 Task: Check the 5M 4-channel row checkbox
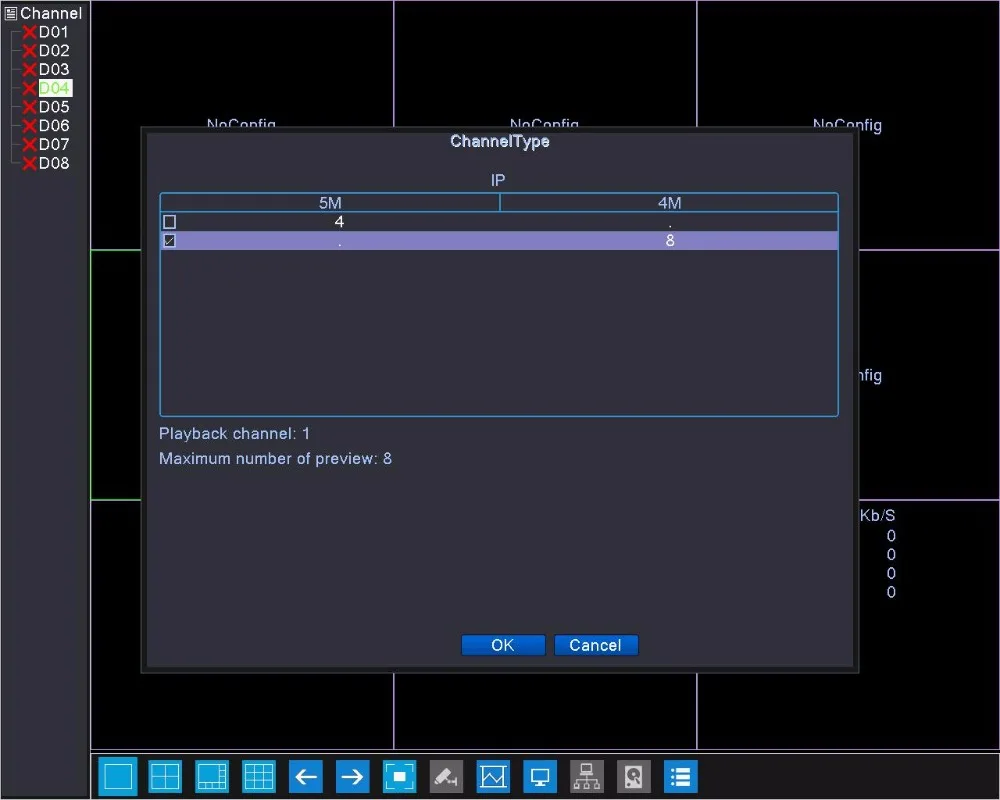tap(170, 222)
